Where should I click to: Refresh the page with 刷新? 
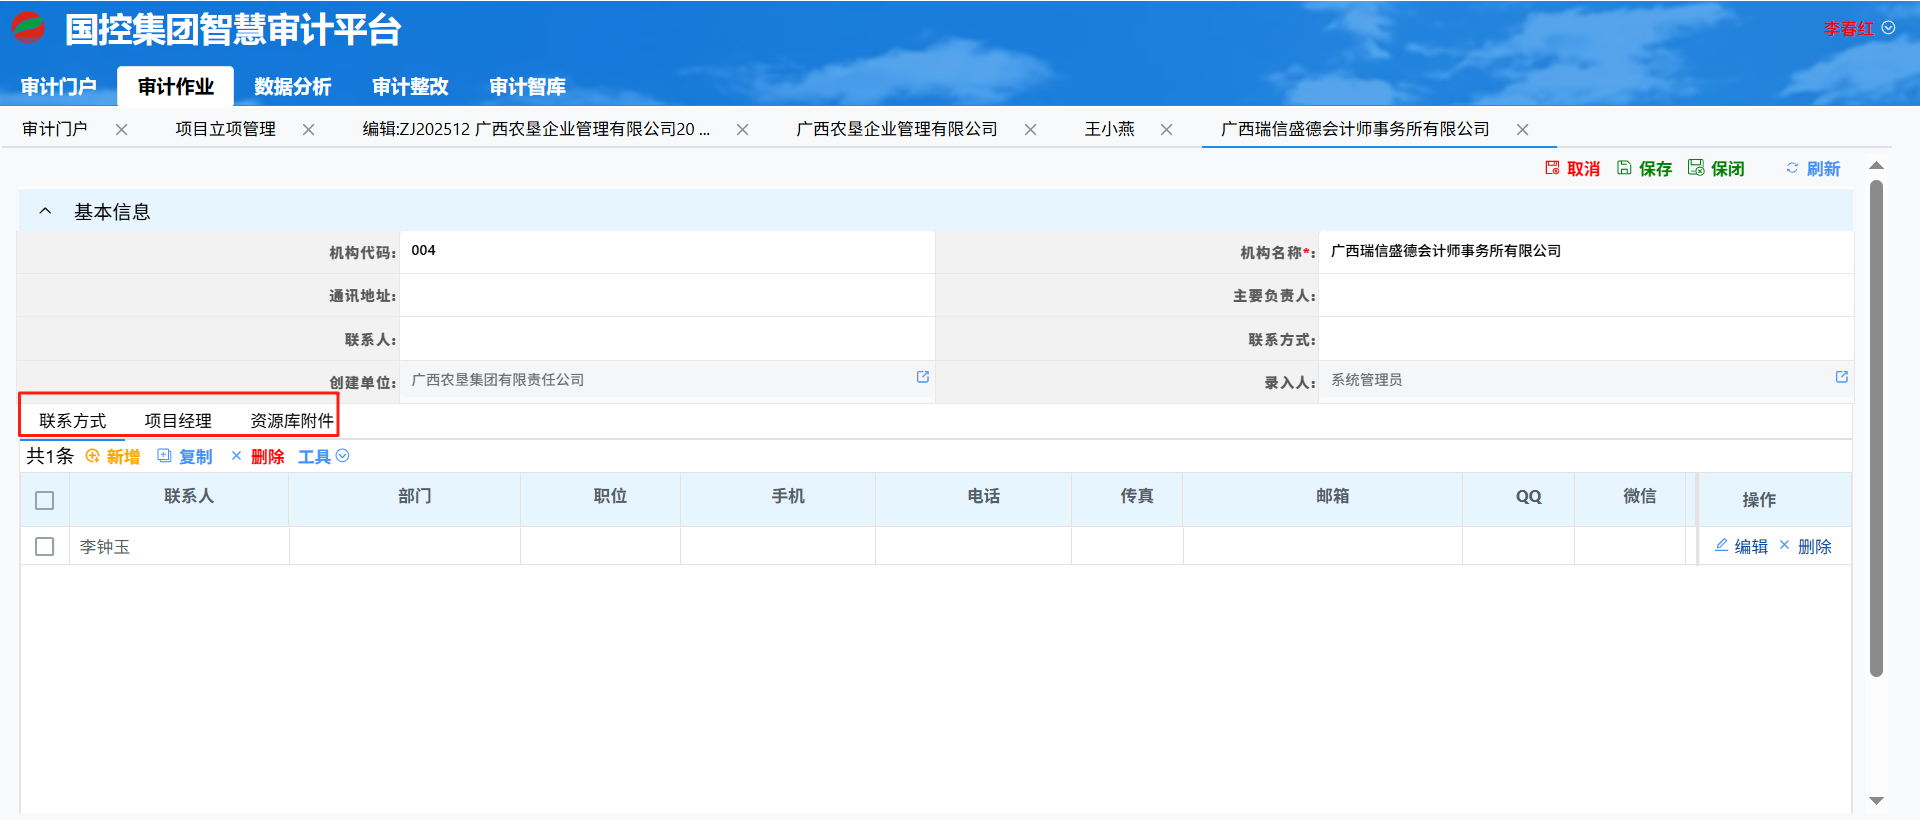pos(1813,169)
